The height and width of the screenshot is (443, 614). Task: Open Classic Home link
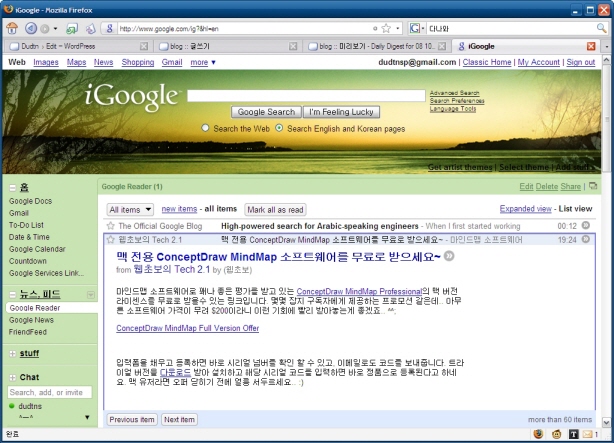point(487,62)
